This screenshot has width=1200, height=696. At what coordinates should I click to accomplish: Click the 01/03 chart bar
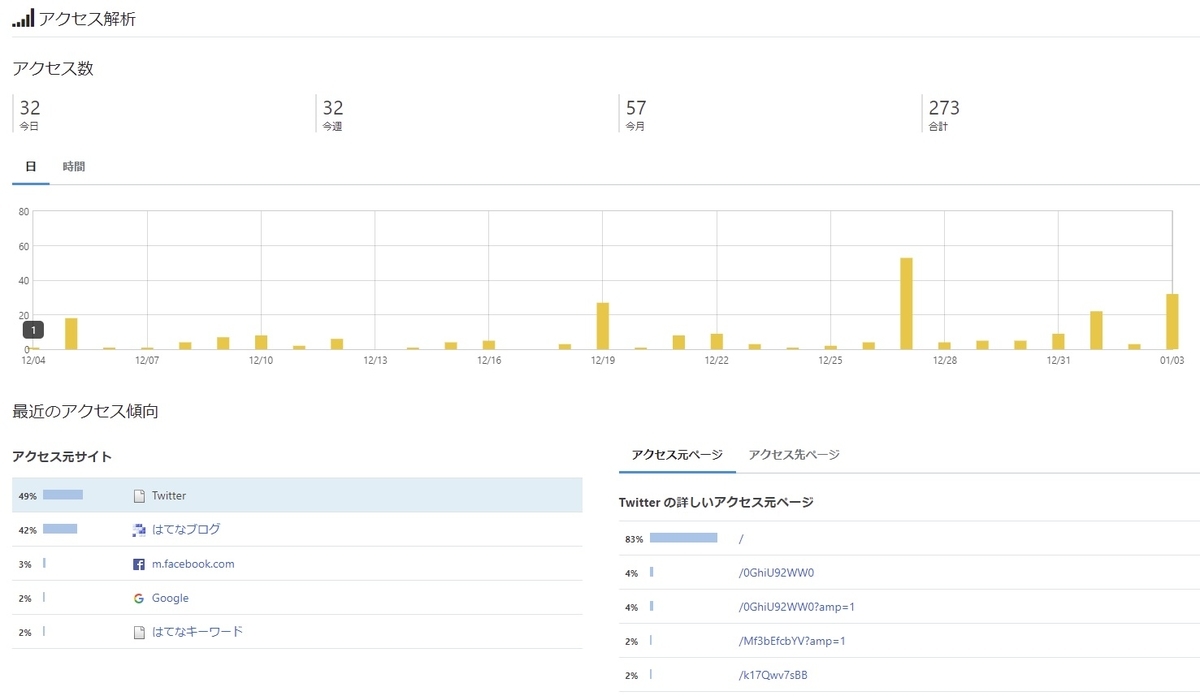[x=1172, y=321]
